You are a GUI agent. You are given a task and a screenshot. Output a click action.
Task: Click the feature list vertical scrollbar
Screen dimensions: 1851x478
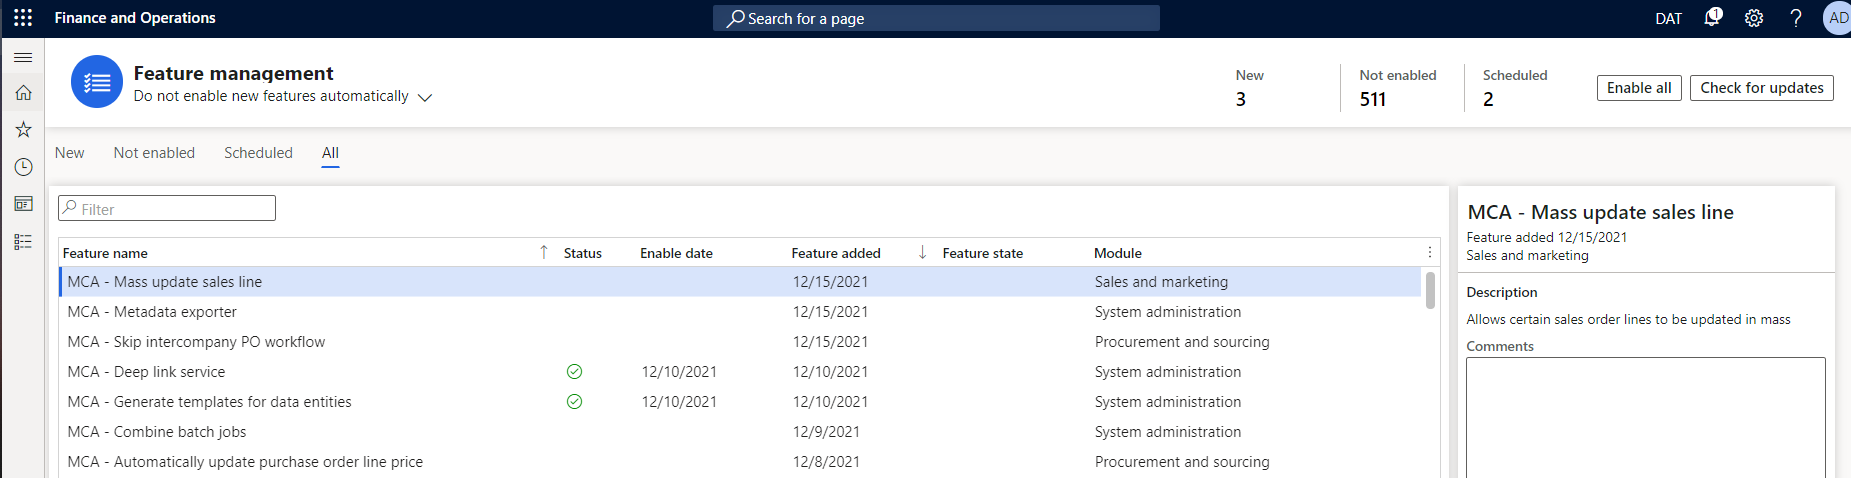pos(1430,290)
